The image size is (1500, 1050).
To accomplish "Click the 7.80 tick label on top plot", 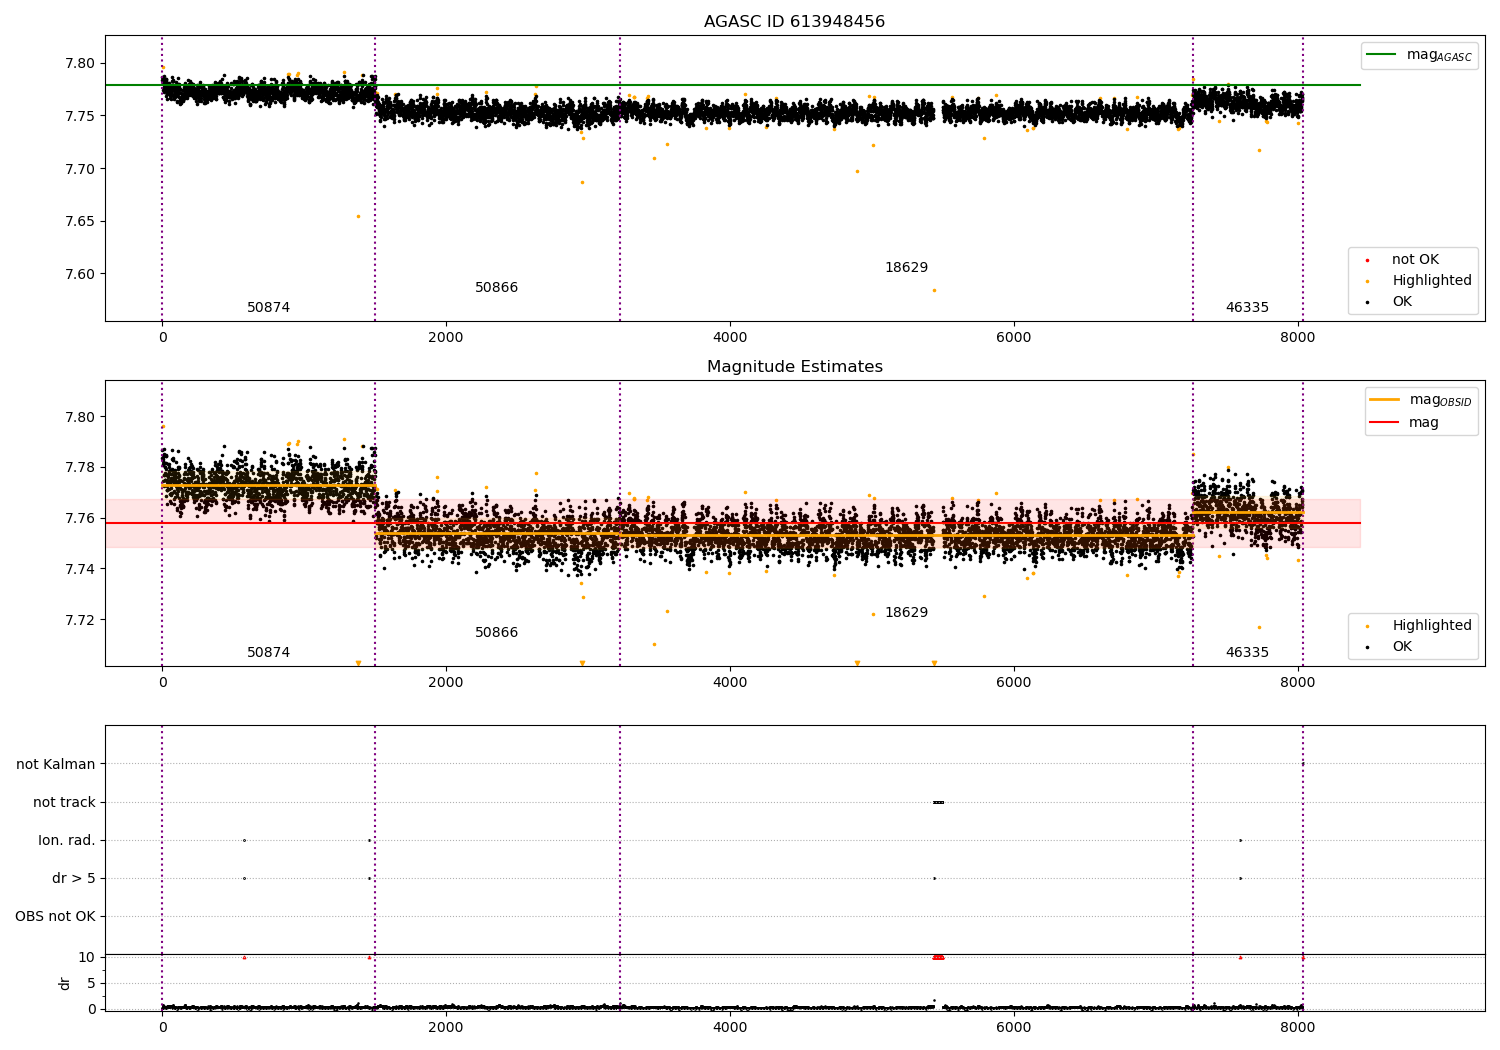I will coord(80,64).
